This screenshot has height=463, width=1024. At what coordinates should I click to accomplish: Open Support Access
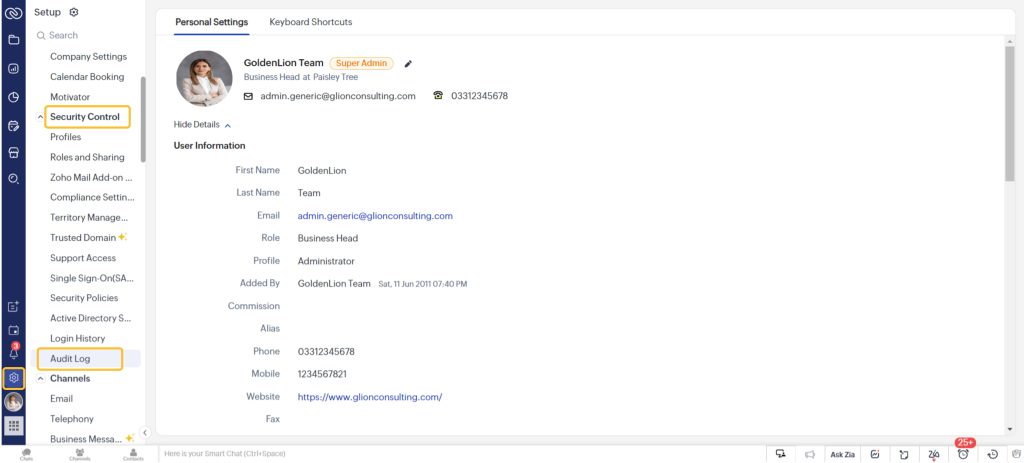click(x=83, y=258)
